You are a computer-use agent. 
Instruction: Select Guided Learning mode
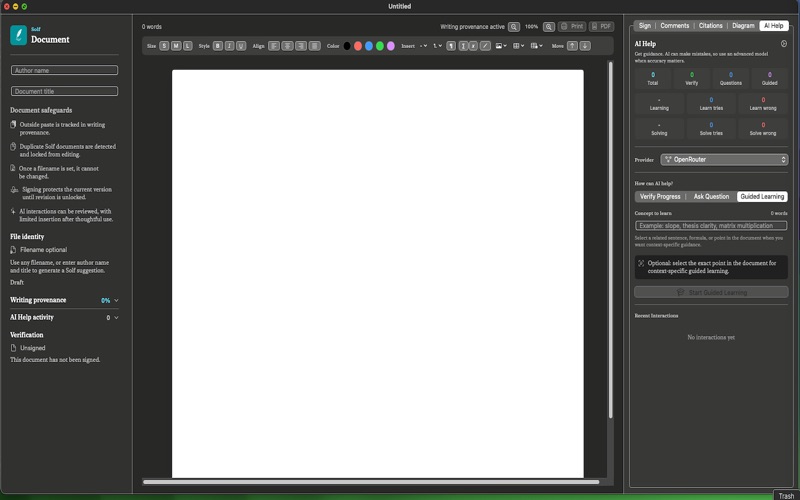point(762,196)
